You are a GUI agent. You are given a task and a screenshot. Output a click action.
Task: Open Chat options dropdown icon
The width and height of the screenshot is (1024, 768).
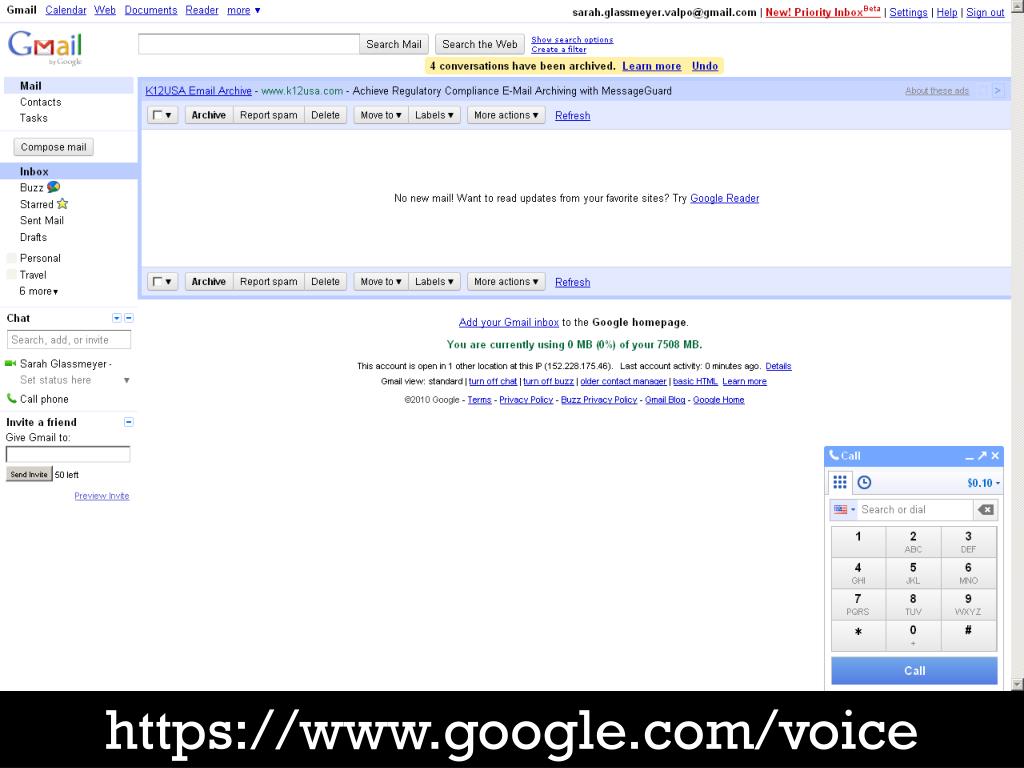116,318
